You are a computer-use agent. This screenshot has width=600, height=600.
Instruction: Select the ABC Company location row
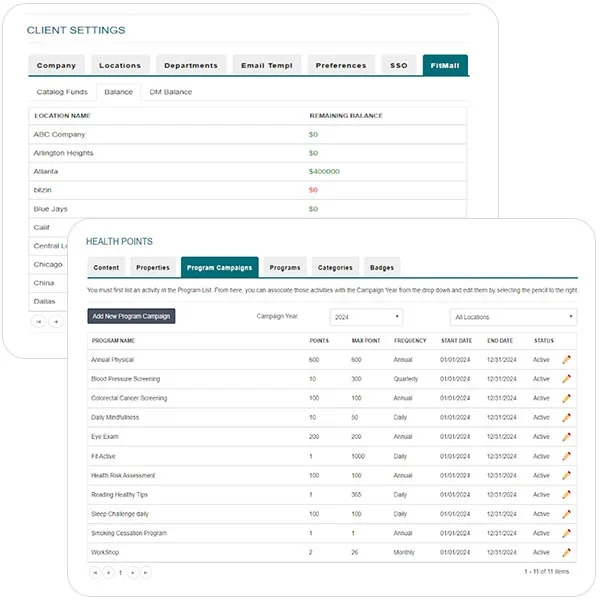coord(248,135)
